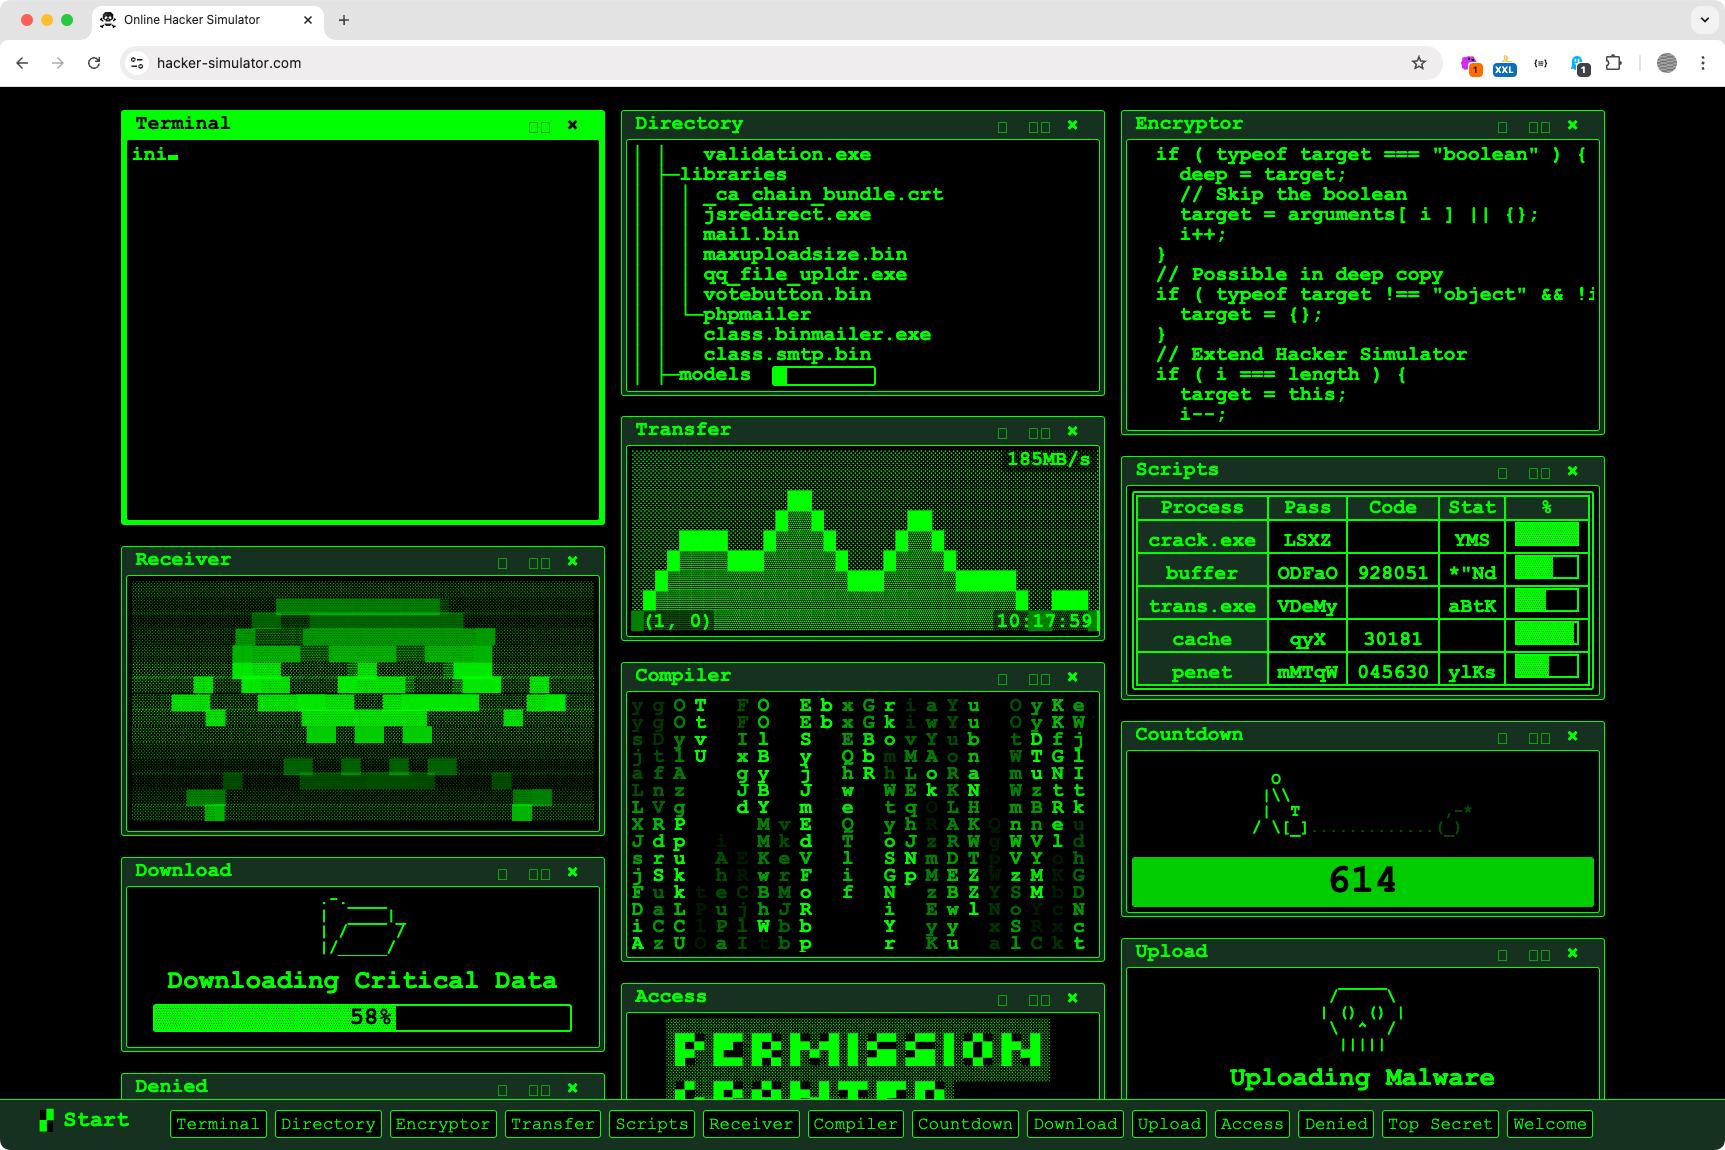Image resolution: width=1725 pixels, height=1150 pixels.
Task: Click the models folder loading bar
Action: pyautogui.click(x=824, y=376)
